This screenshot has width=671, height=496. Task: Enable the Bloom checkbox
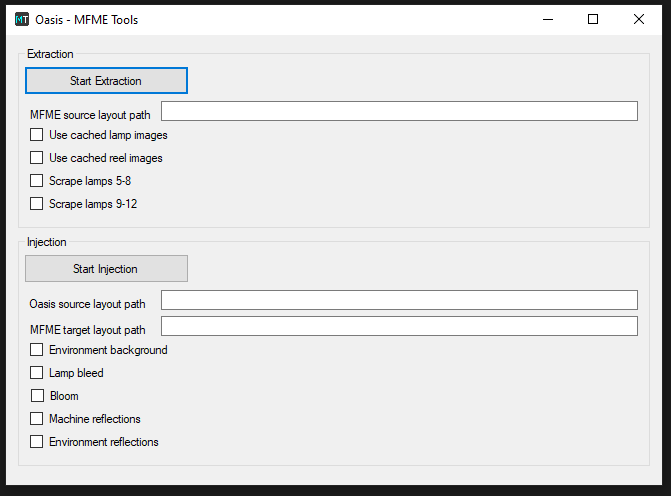37,395
